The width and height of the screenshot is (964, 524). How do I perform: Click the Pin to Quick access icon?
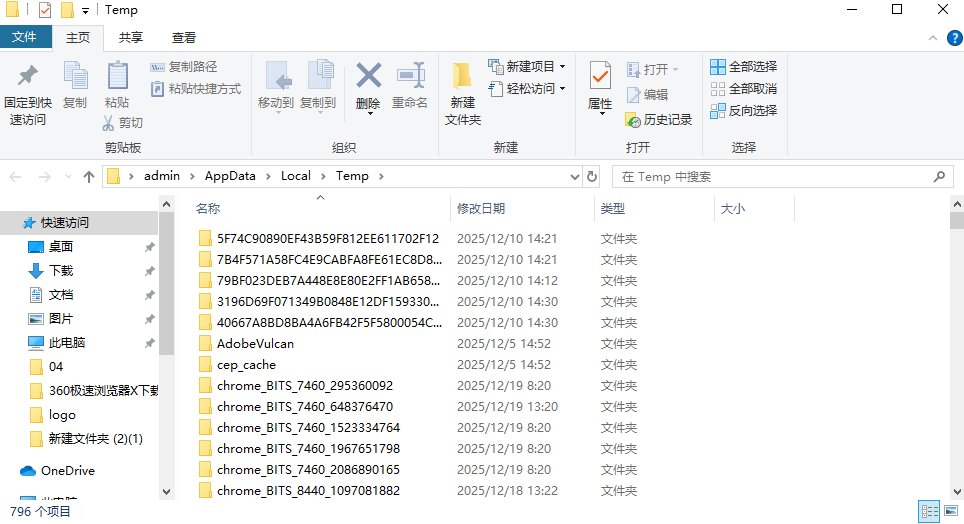click(x=28, y=76)
